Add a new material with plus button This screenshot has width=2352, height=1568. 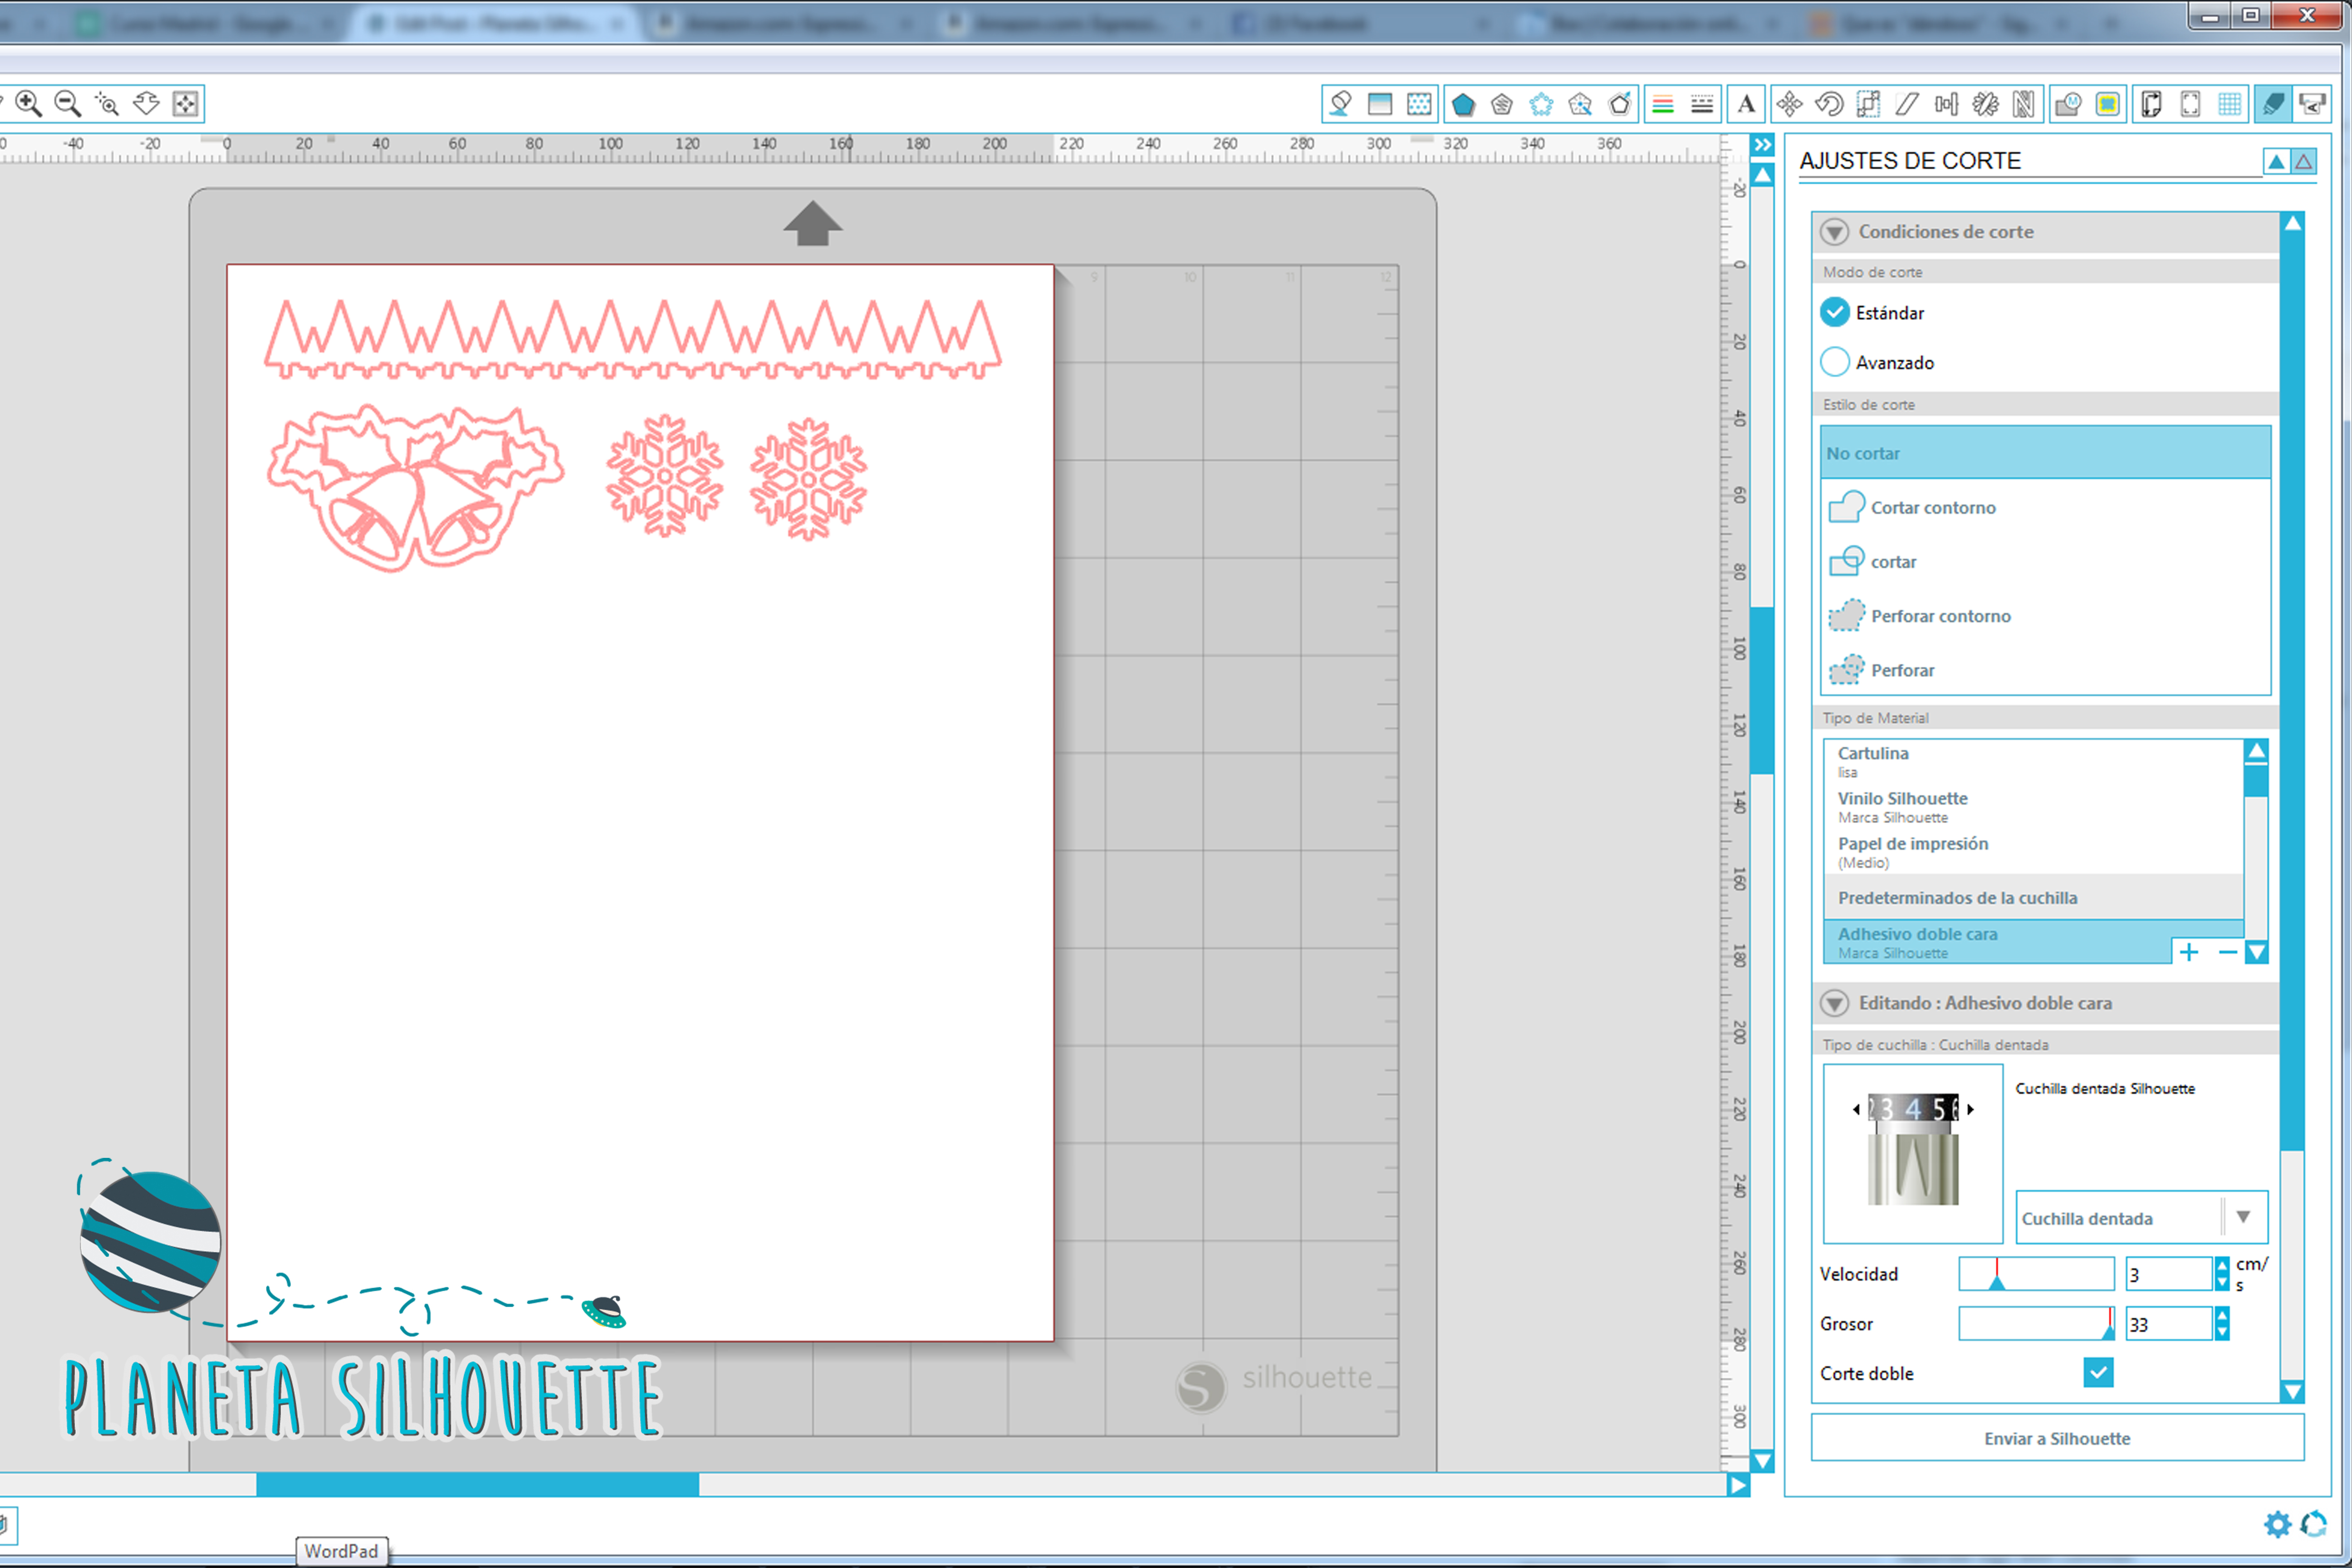coord(2189,952)
